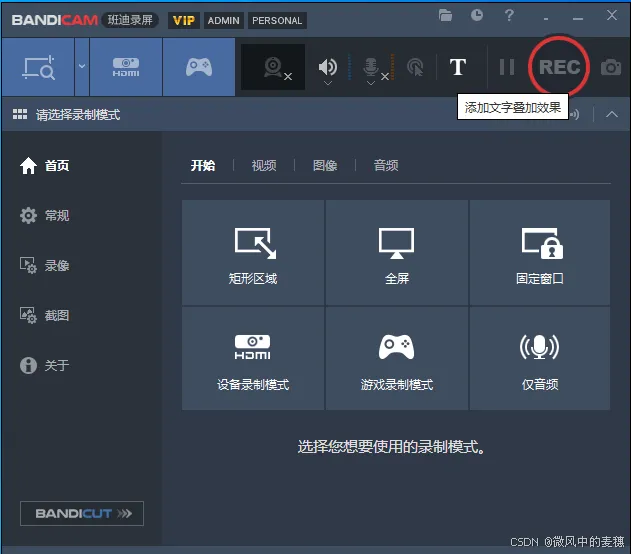Toggle the speaker sound recording
This screenshot has width=631, height=554.
[x=328, y=66]
